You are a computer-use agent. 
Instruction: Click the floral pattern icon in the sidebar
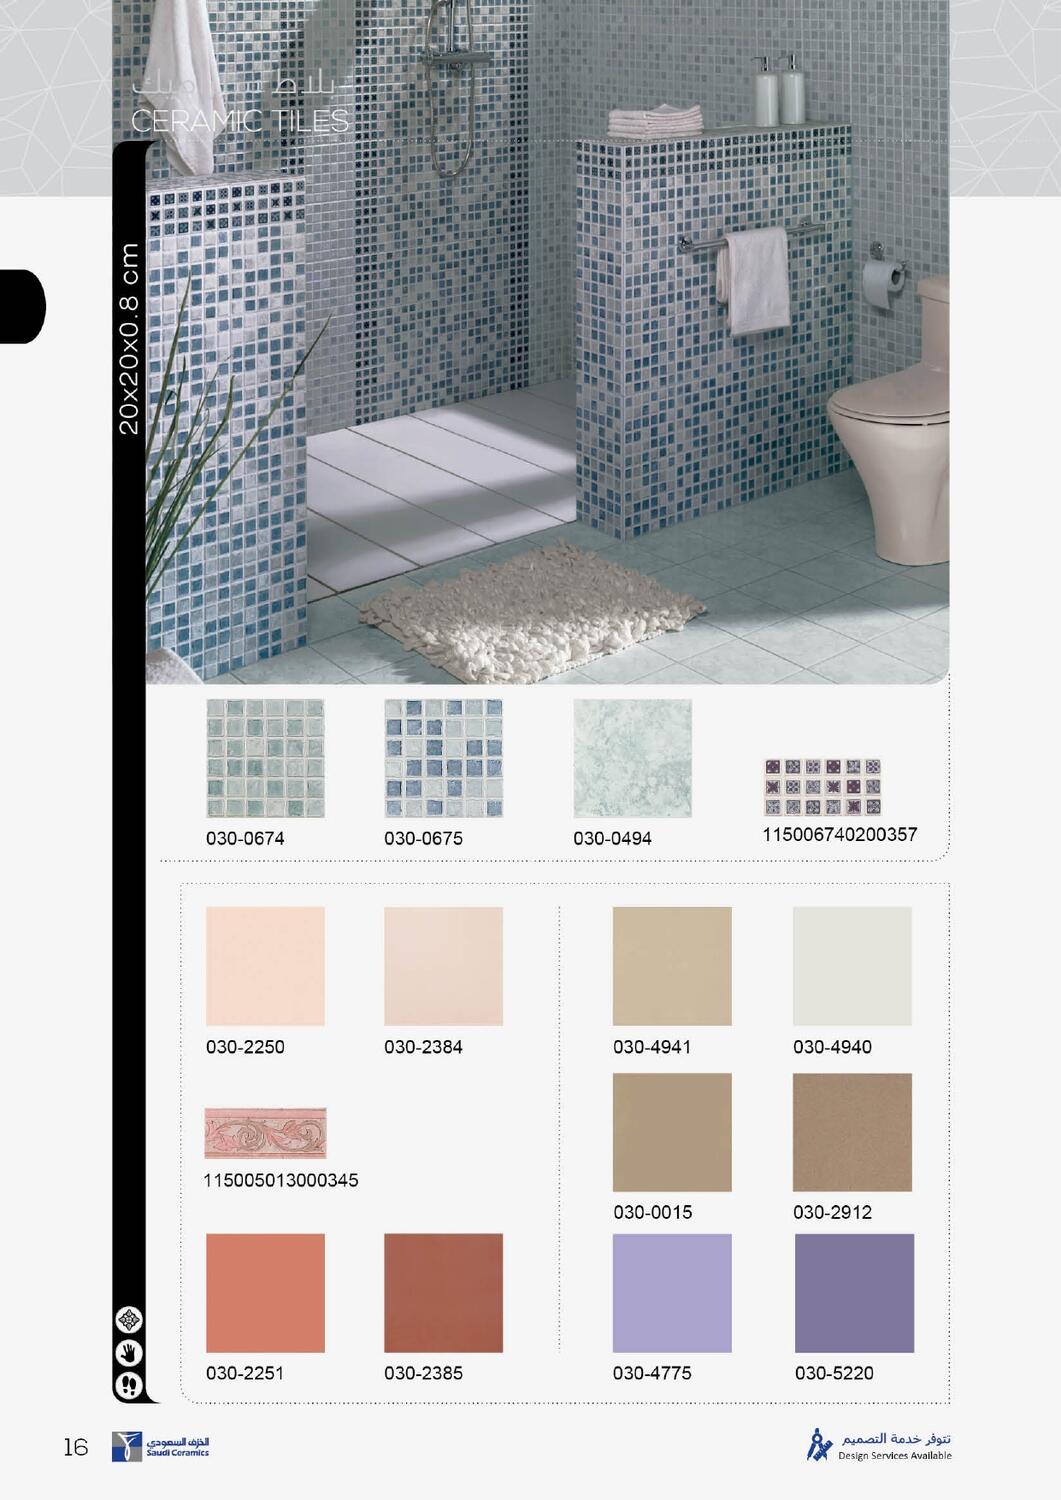[x=130, y=1320]
